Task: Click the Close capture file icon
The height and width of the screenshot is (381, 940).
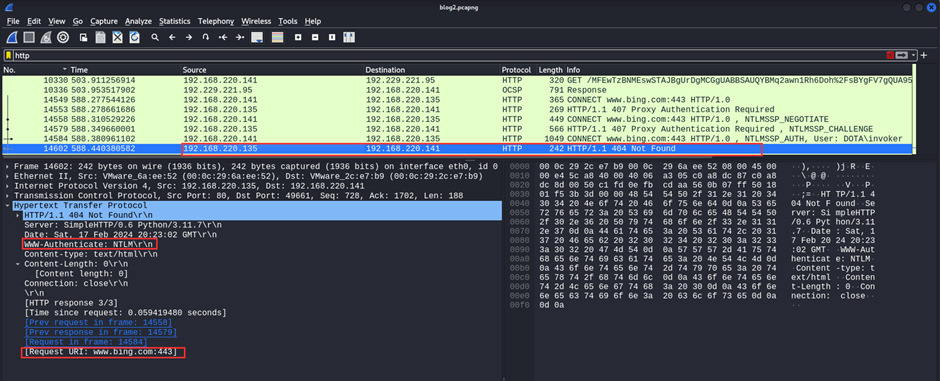Action: (118, 37)
